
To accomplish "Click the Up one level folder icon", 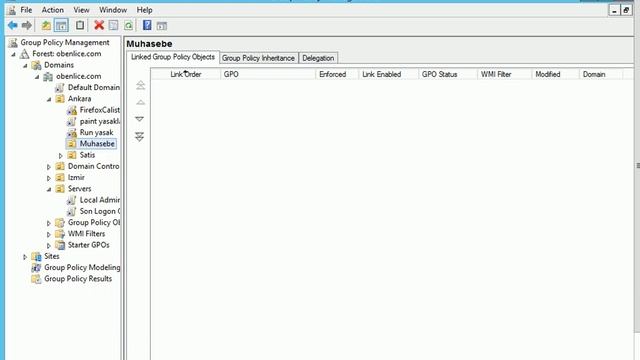I will coord(46,26).
